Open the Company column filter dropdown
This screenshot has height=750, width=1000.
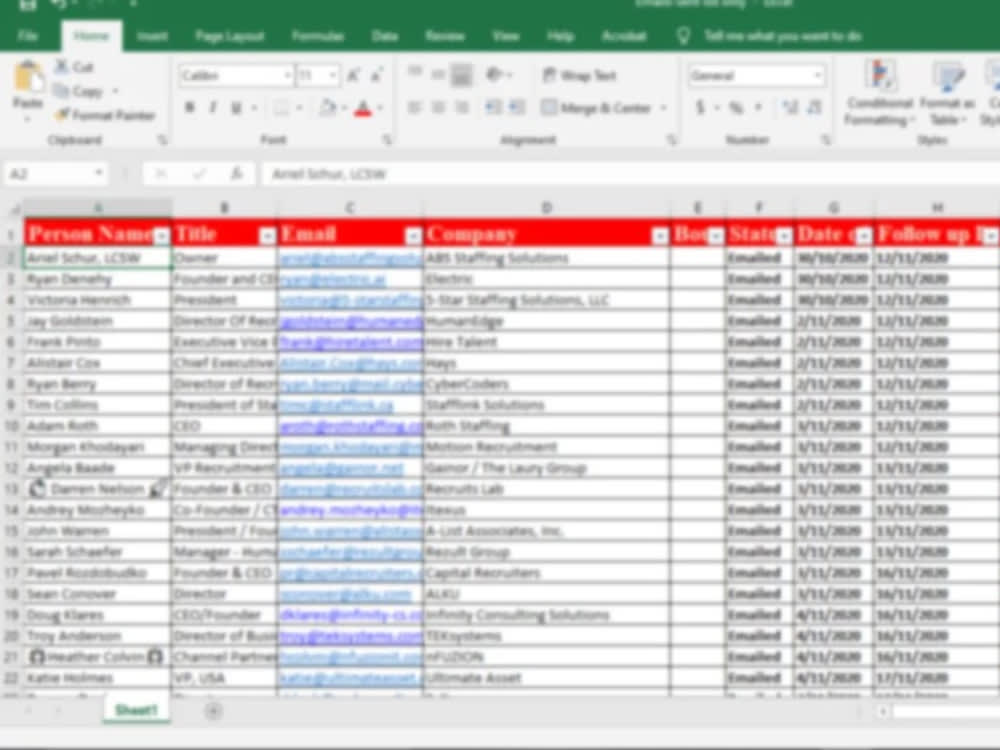click(x=660, y=237)
